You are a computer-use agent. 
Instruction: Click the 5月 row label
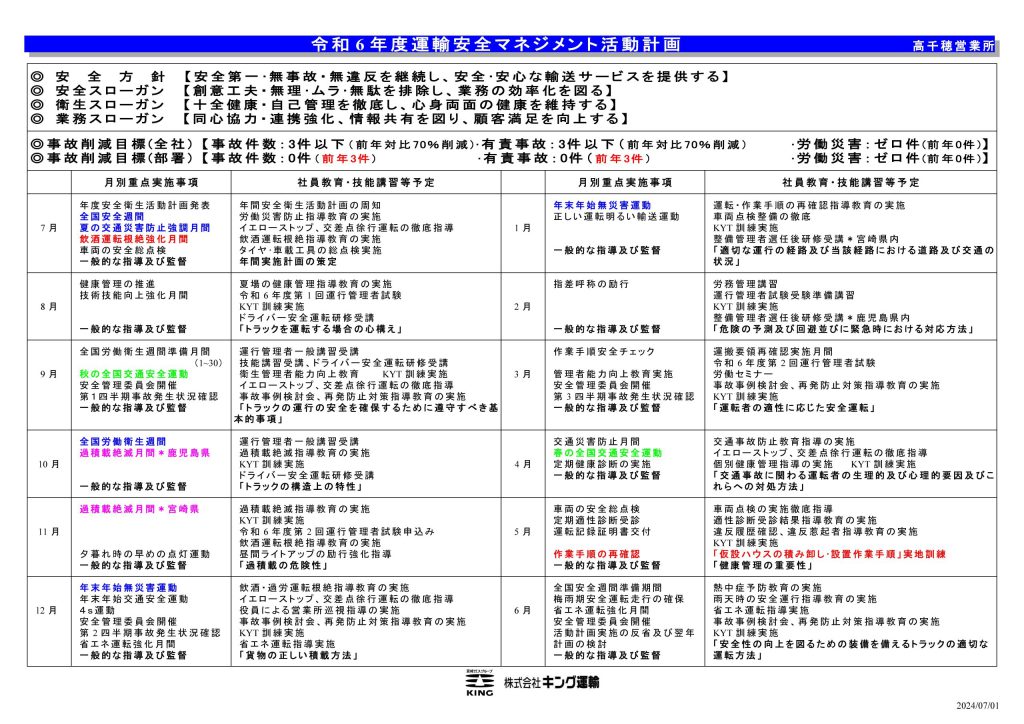[522, 531]
